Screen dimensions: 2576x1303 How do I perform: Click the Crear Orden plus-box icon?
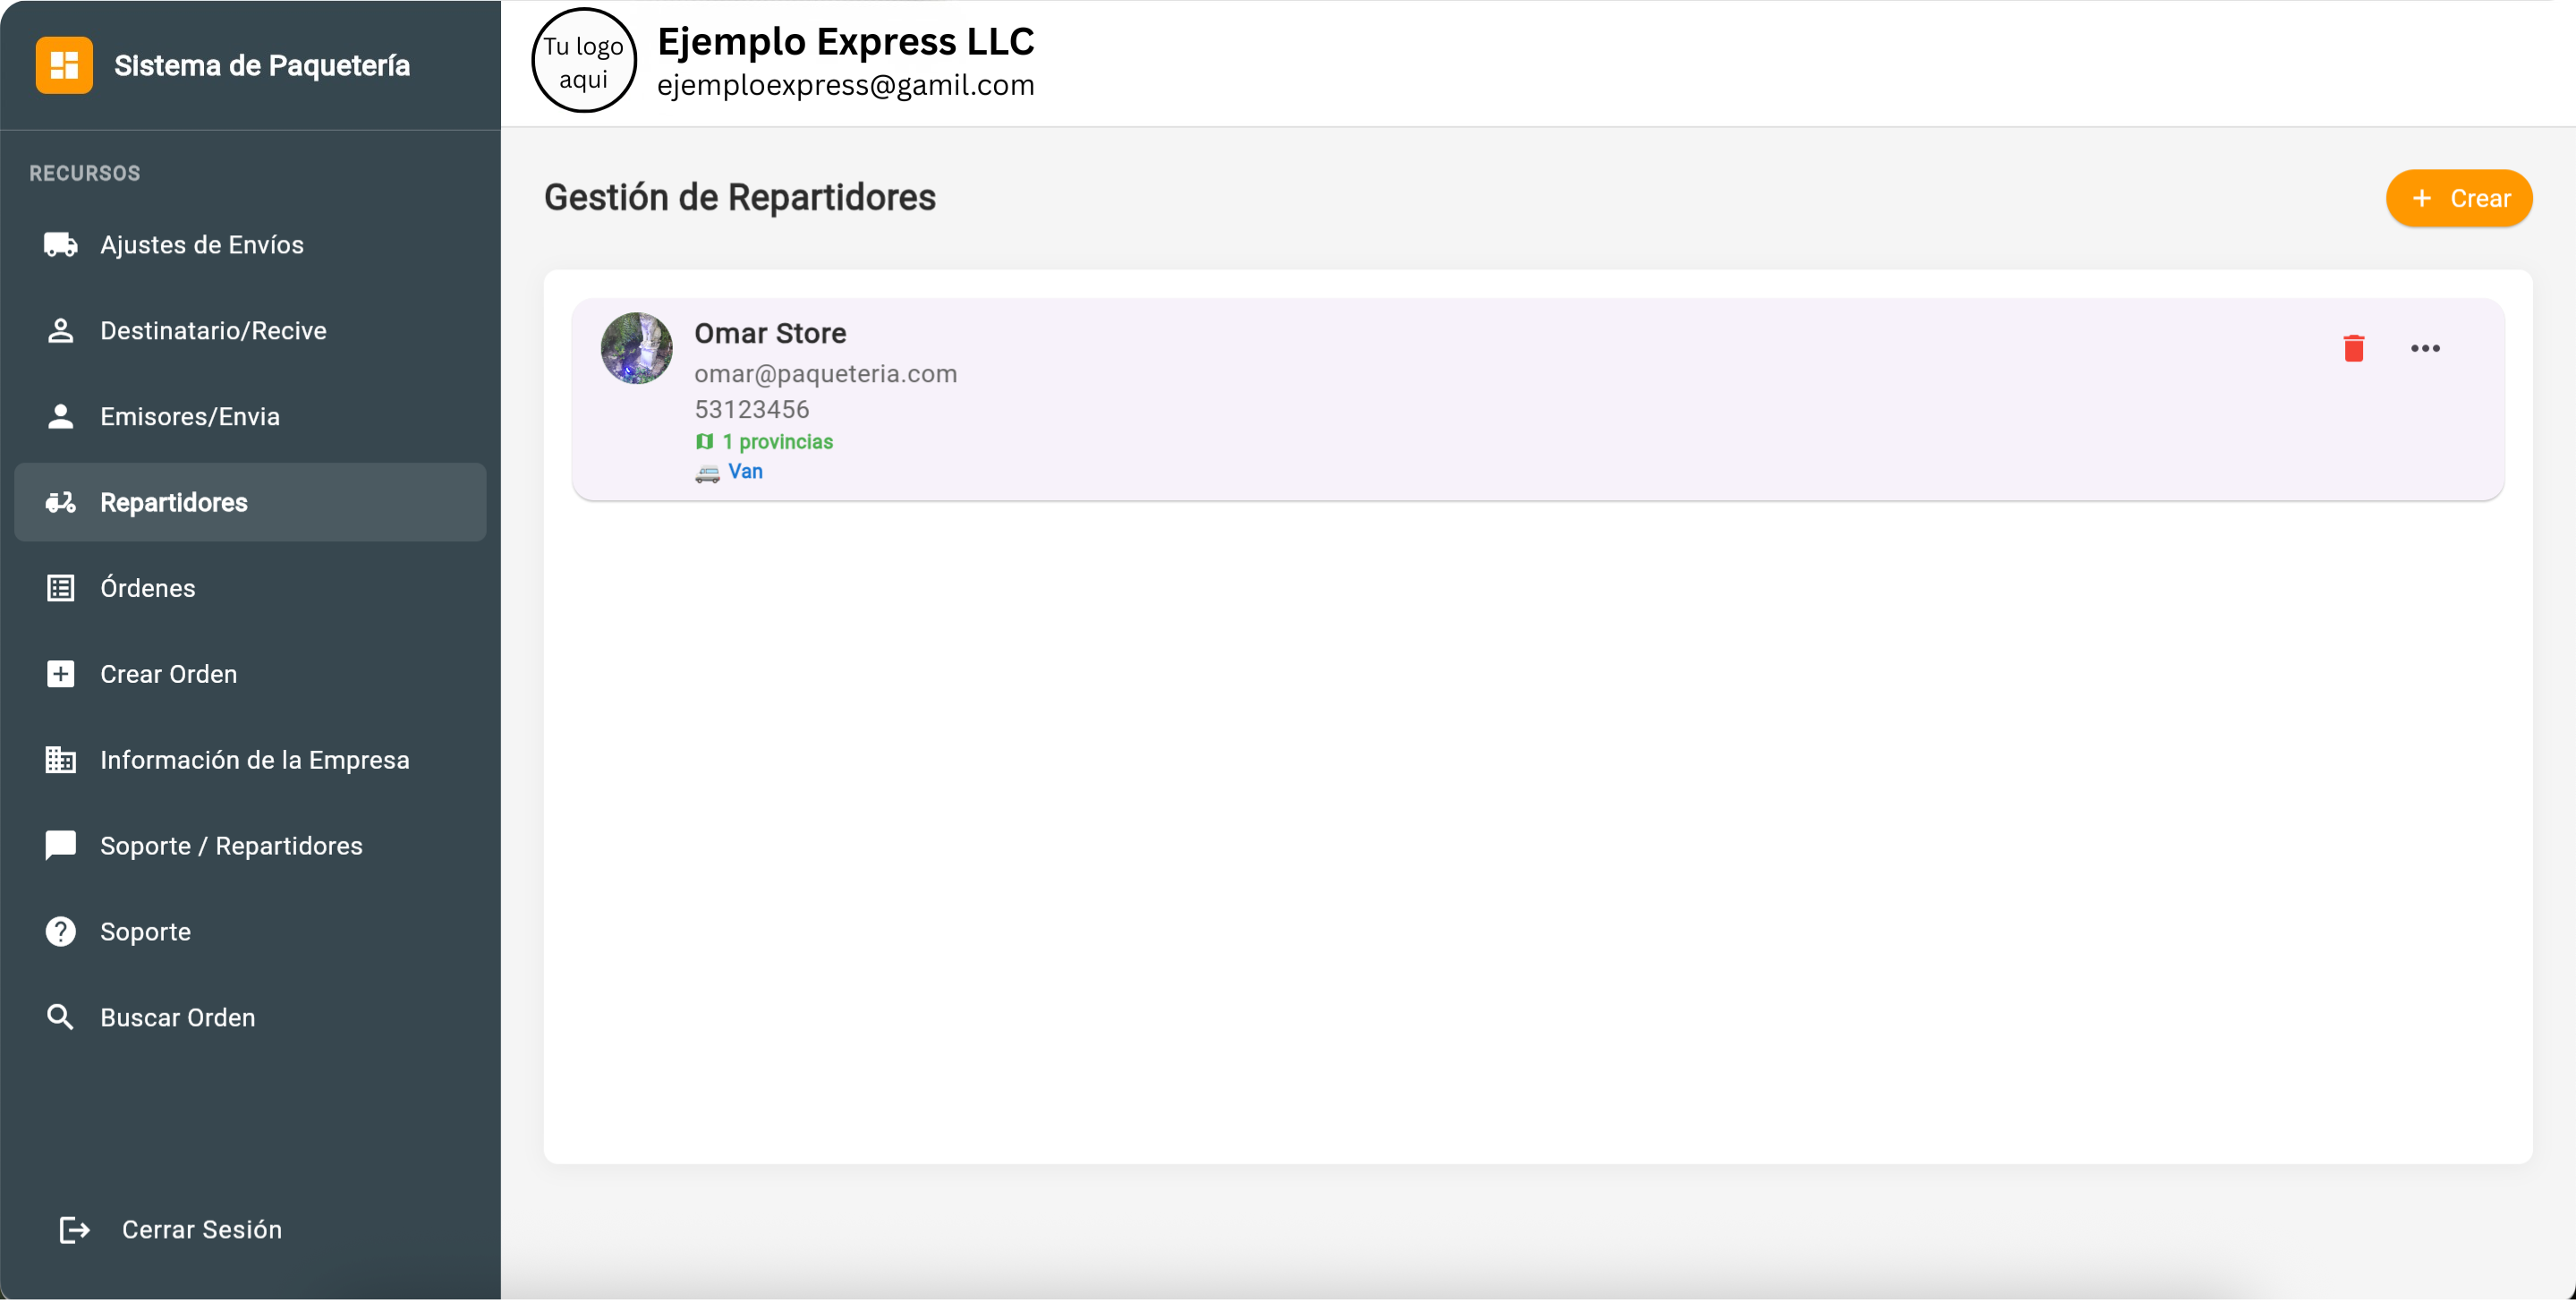[x=61, y=674]
